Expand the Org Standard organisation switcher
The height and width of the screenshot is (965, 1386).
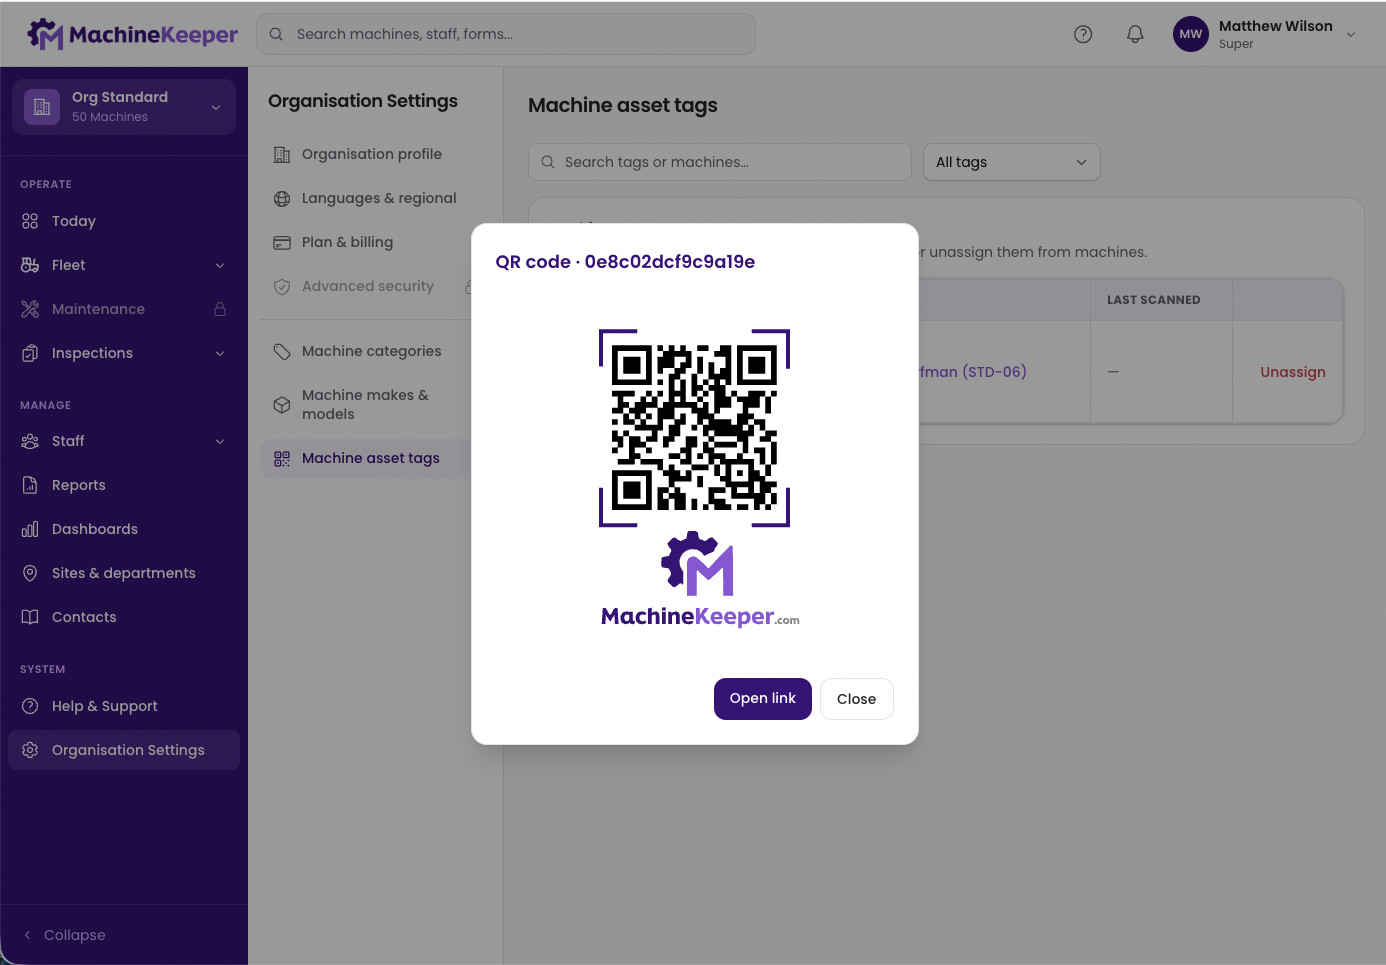coord(124,107)
